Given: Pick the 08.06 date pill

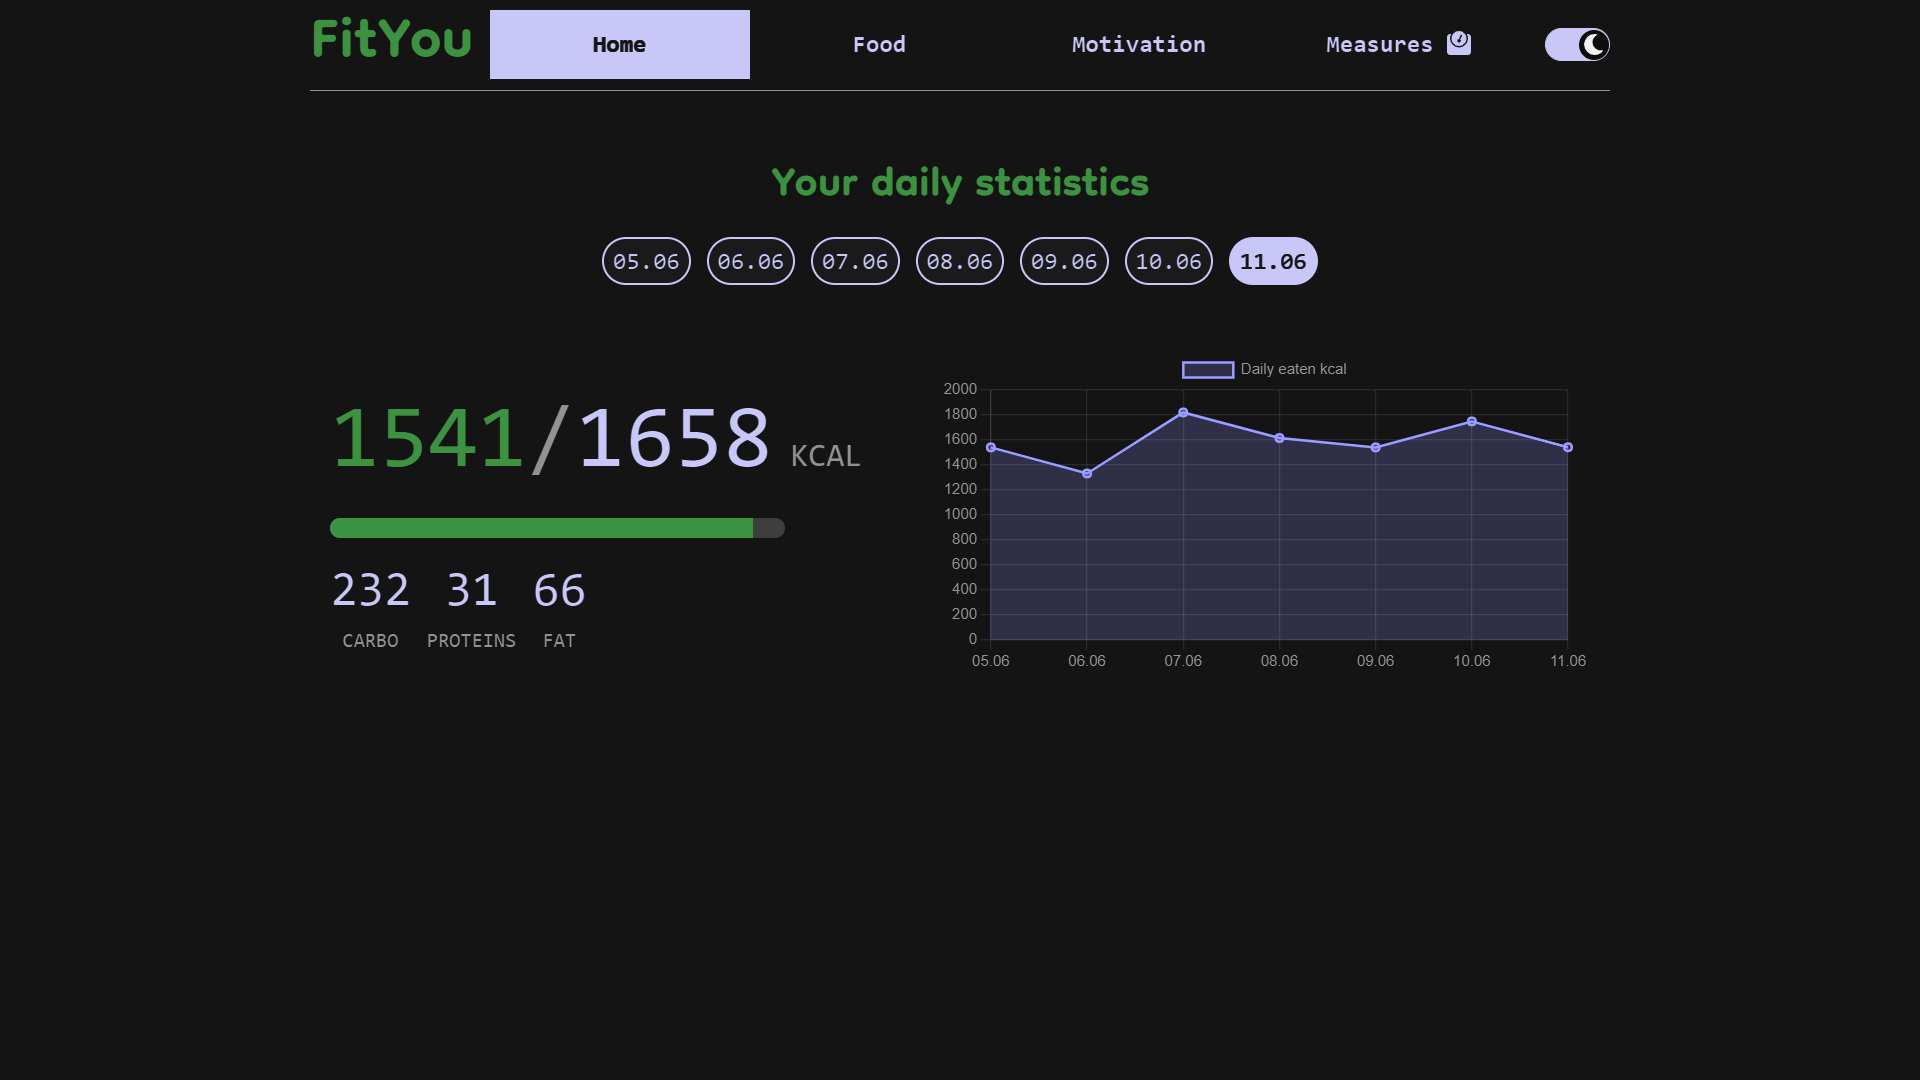Looking at the screenshot, I should [960, 261].
